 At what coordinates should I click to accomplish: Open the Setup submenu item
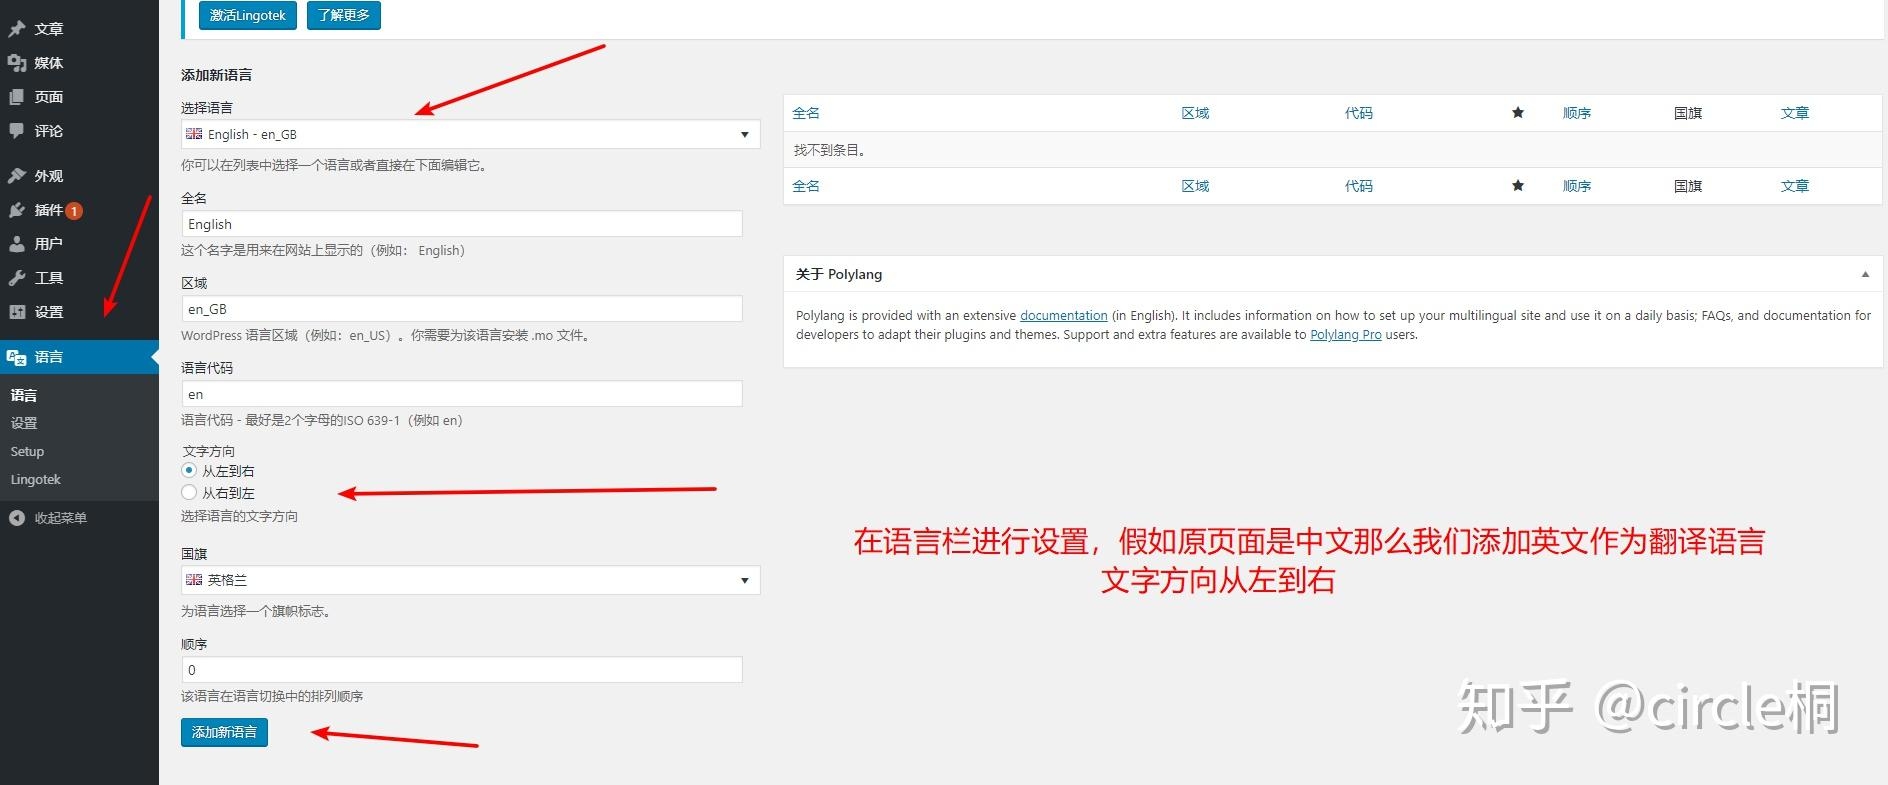[27, 451]
